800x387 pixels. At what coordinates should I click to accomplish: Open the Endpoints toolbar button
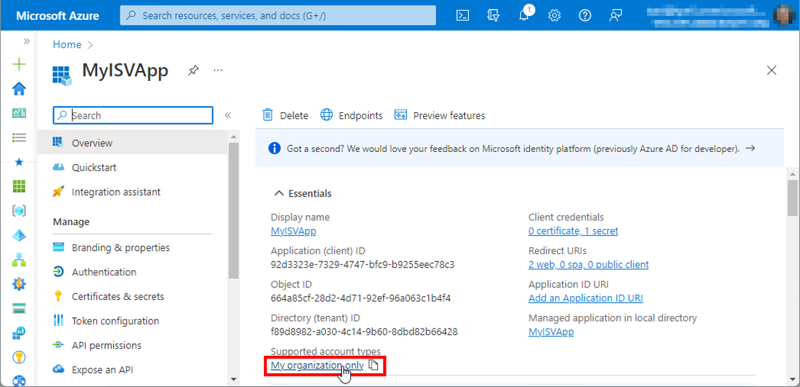tap(352, 115)
